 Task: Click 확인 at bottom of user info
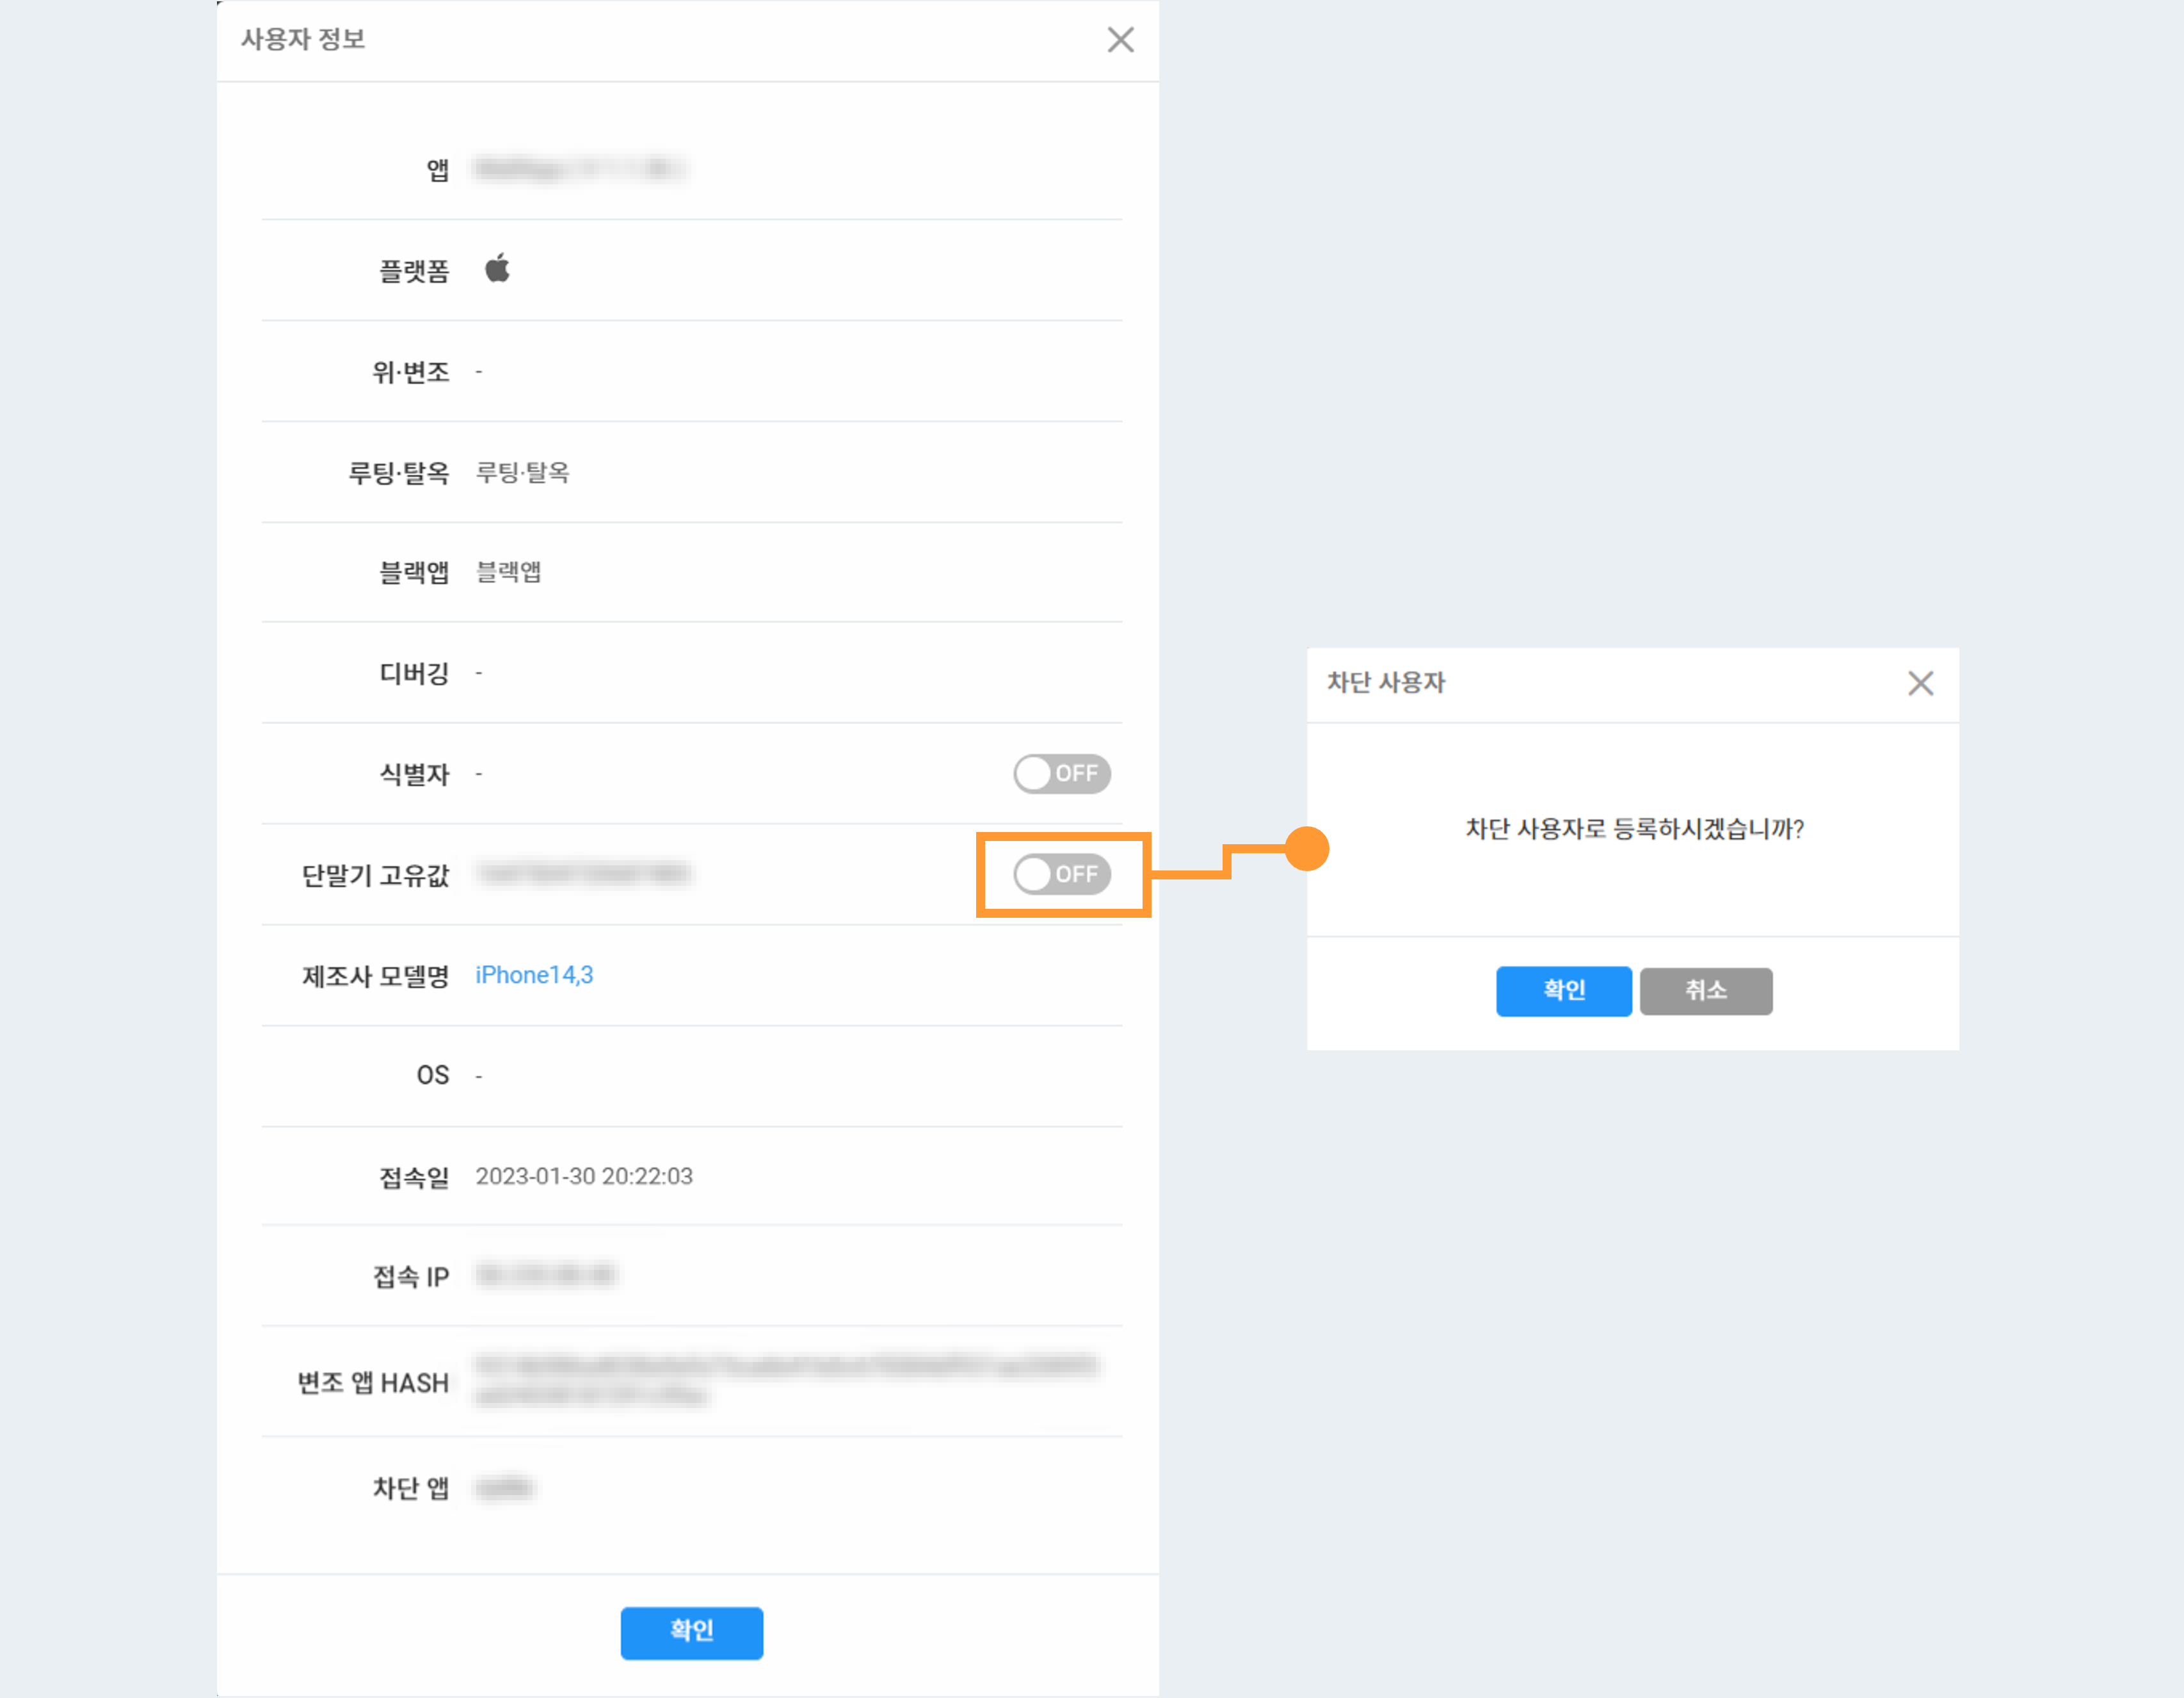(x=691, y=1631)
